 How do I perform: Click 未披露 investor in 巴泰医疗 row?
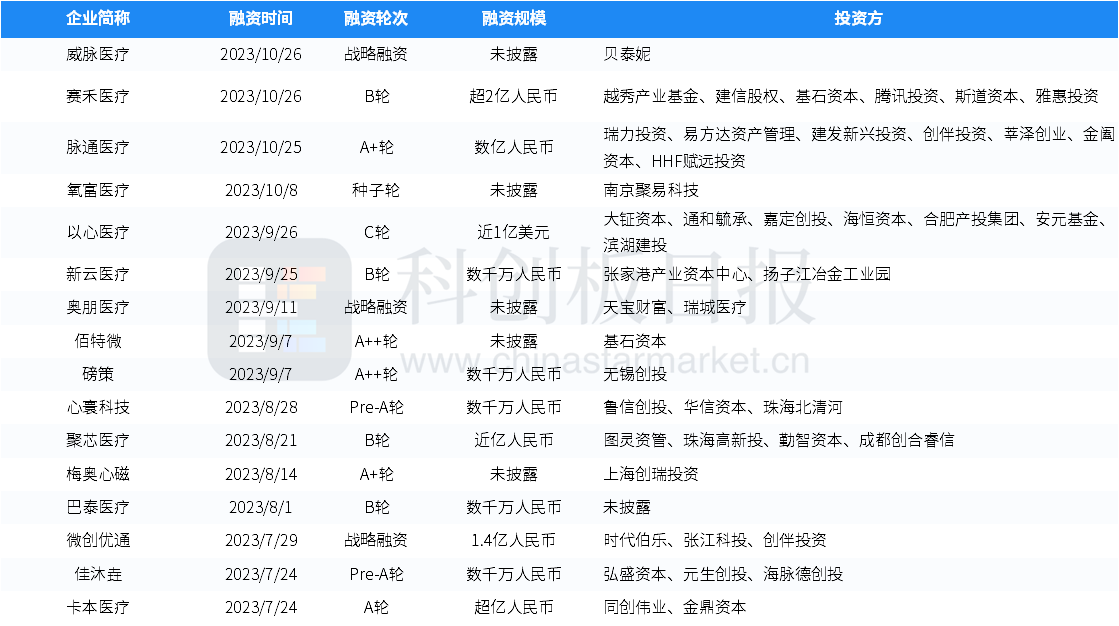pos(627,508)
